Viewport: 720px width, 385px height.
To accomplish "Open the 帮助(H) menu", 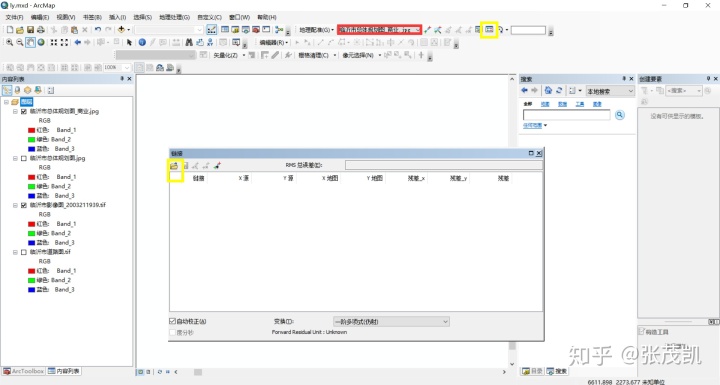I will 267,17.
